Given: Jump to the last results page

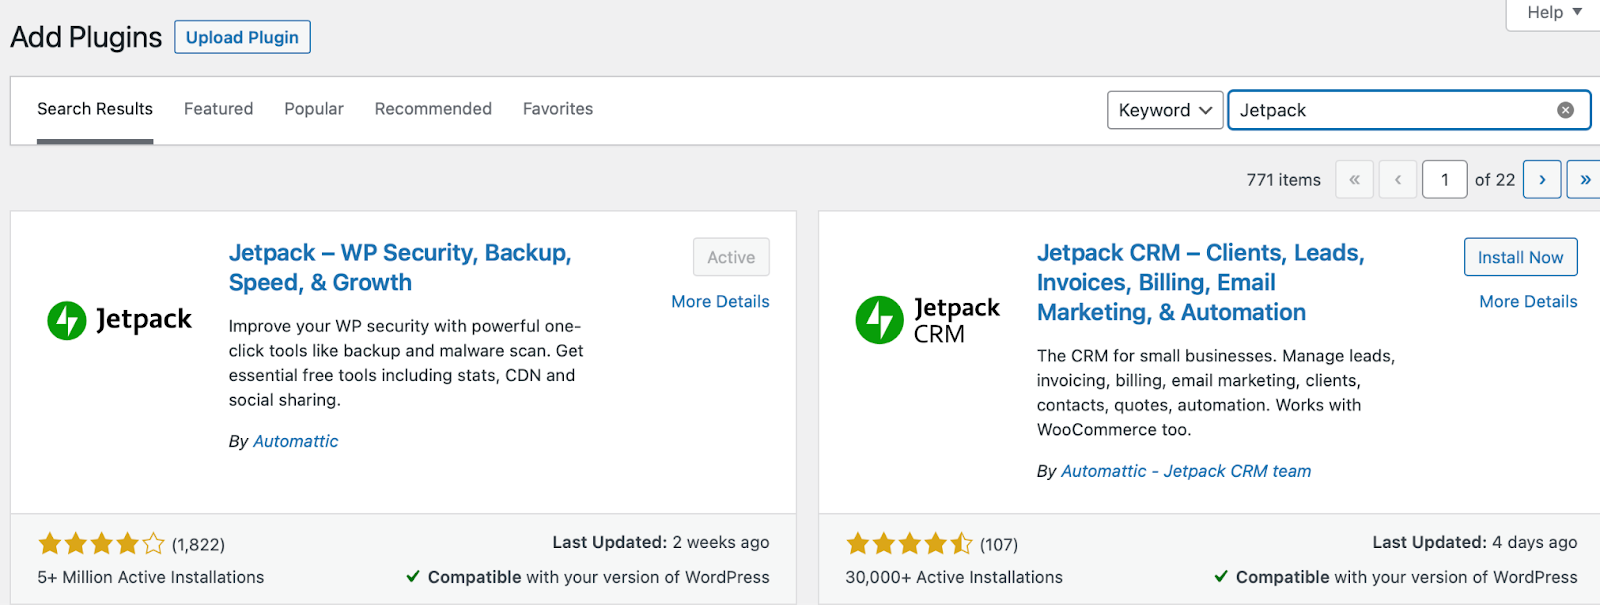Looking at the screenshot, I should pos(1584,180).
